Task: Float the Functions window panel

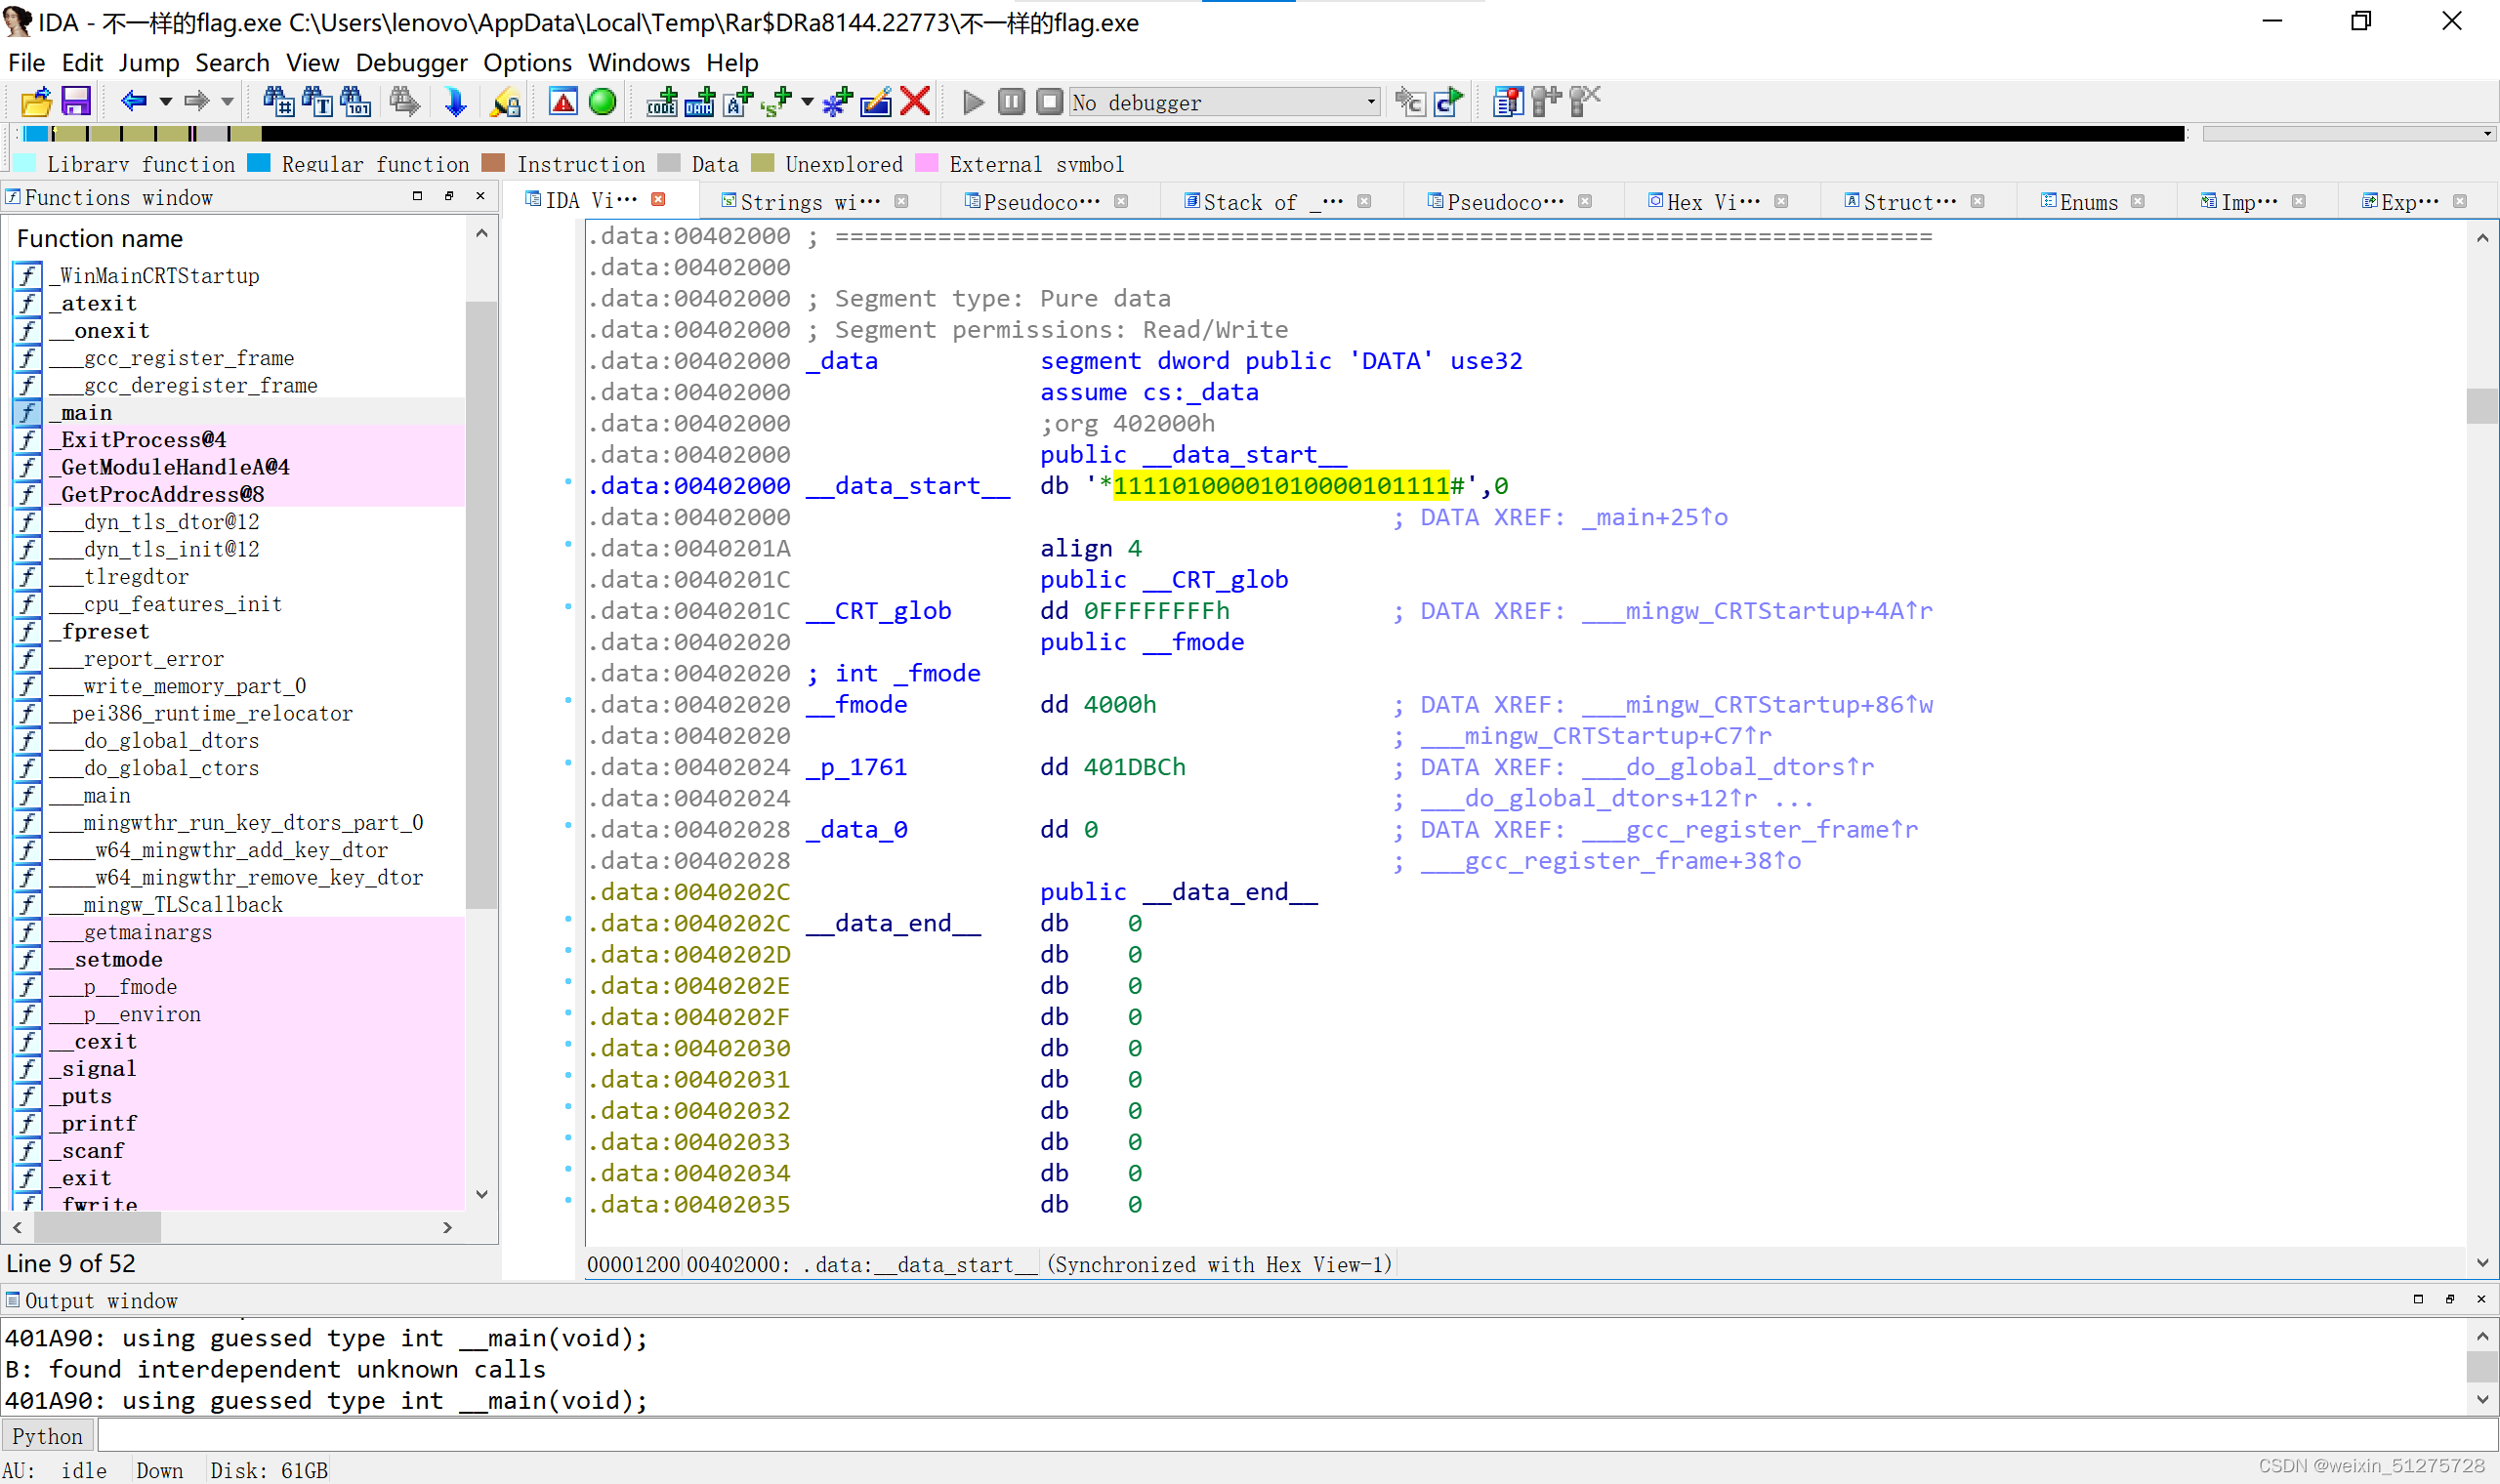Action: pyautogui.click(x=449, y=196)
